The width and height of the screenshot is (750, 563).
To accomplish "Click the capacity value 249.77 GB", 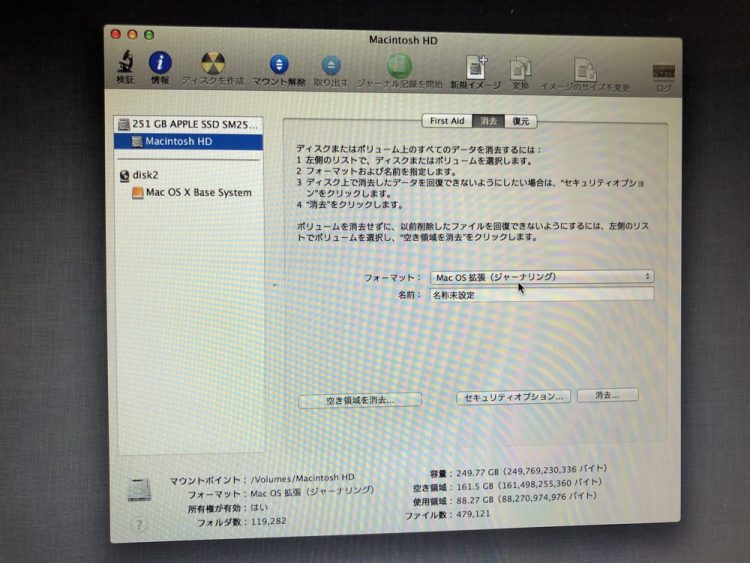I will 477,473.
